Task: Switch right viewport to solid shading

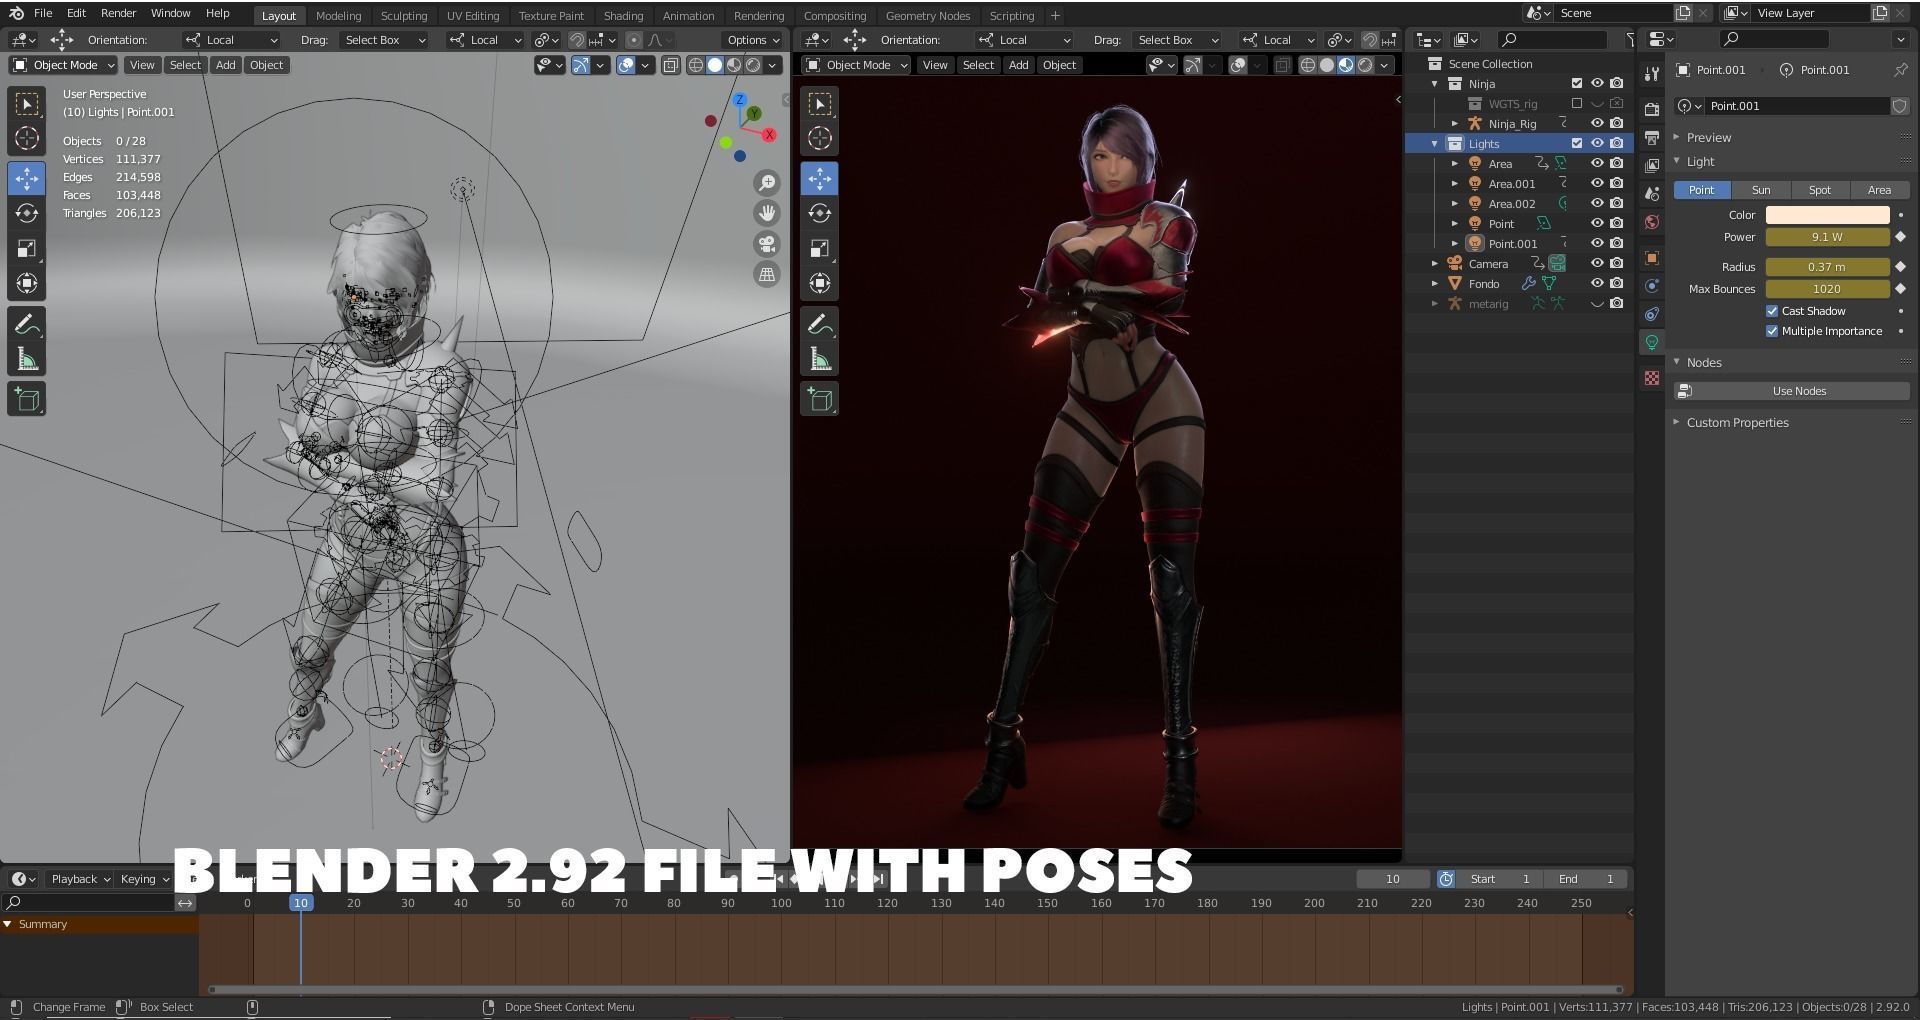Action: tap(1327, 65)
